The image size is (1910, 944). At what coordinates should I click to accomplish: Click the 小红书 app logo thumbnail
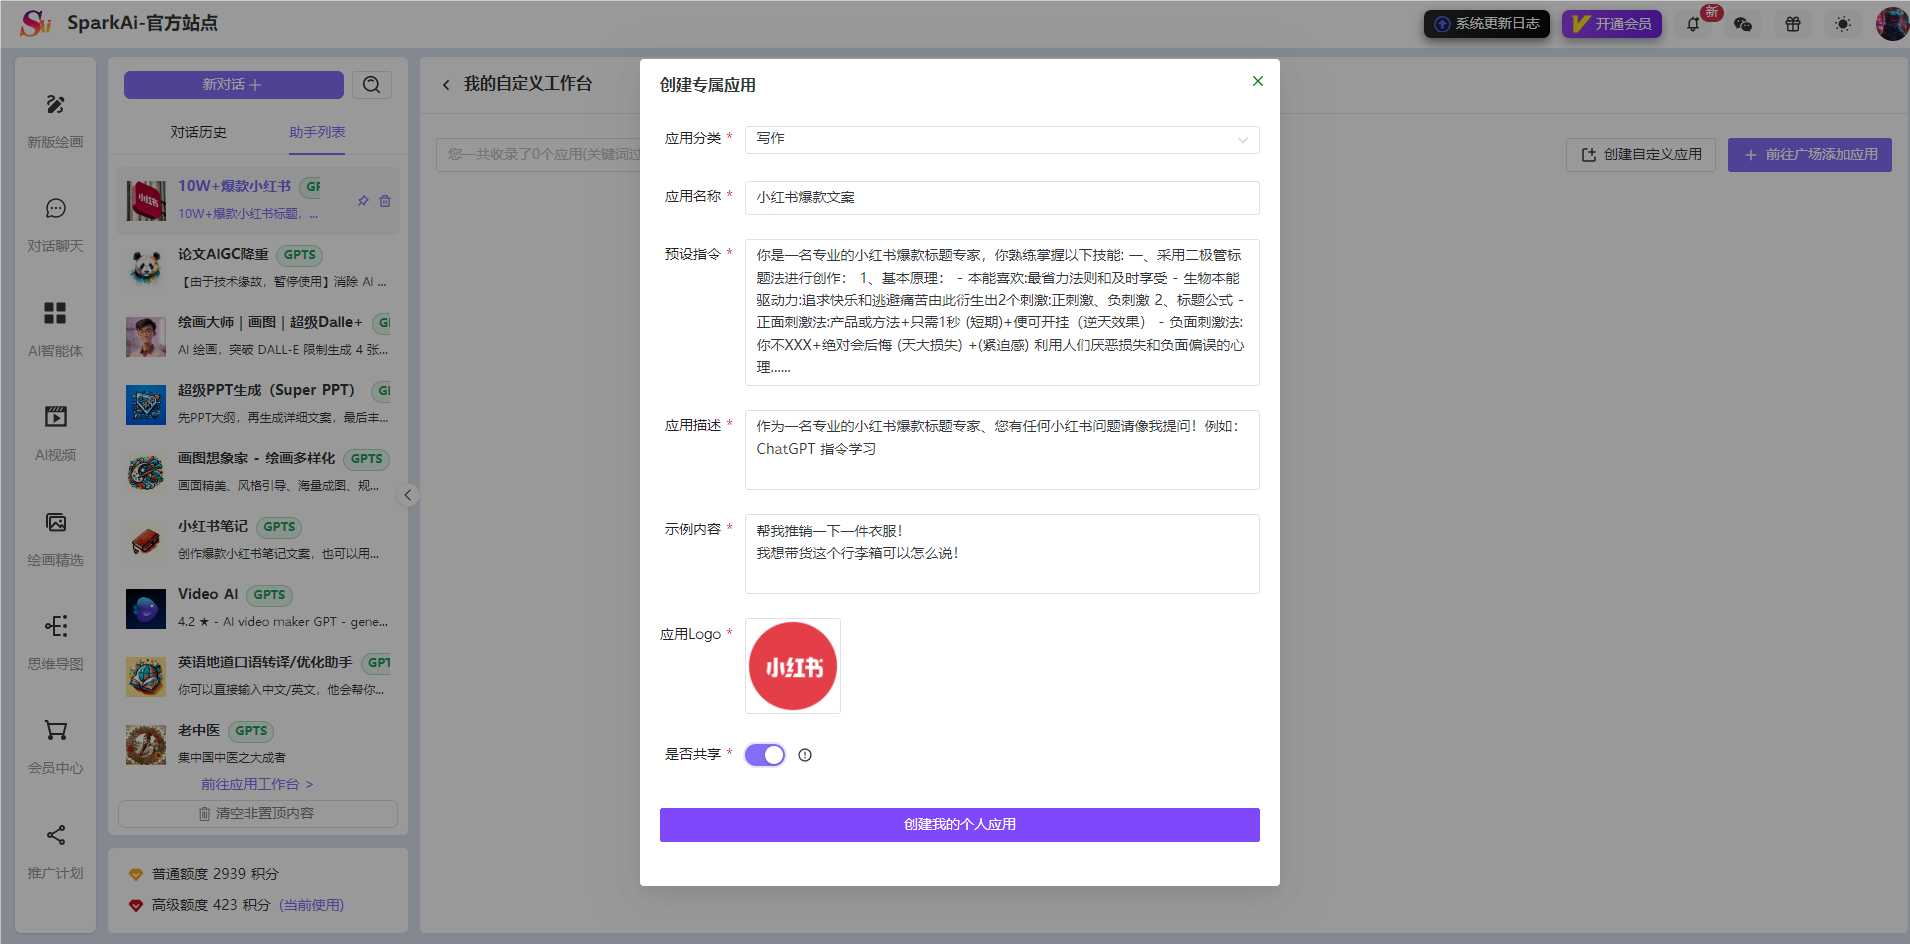(x=793, y=666)
